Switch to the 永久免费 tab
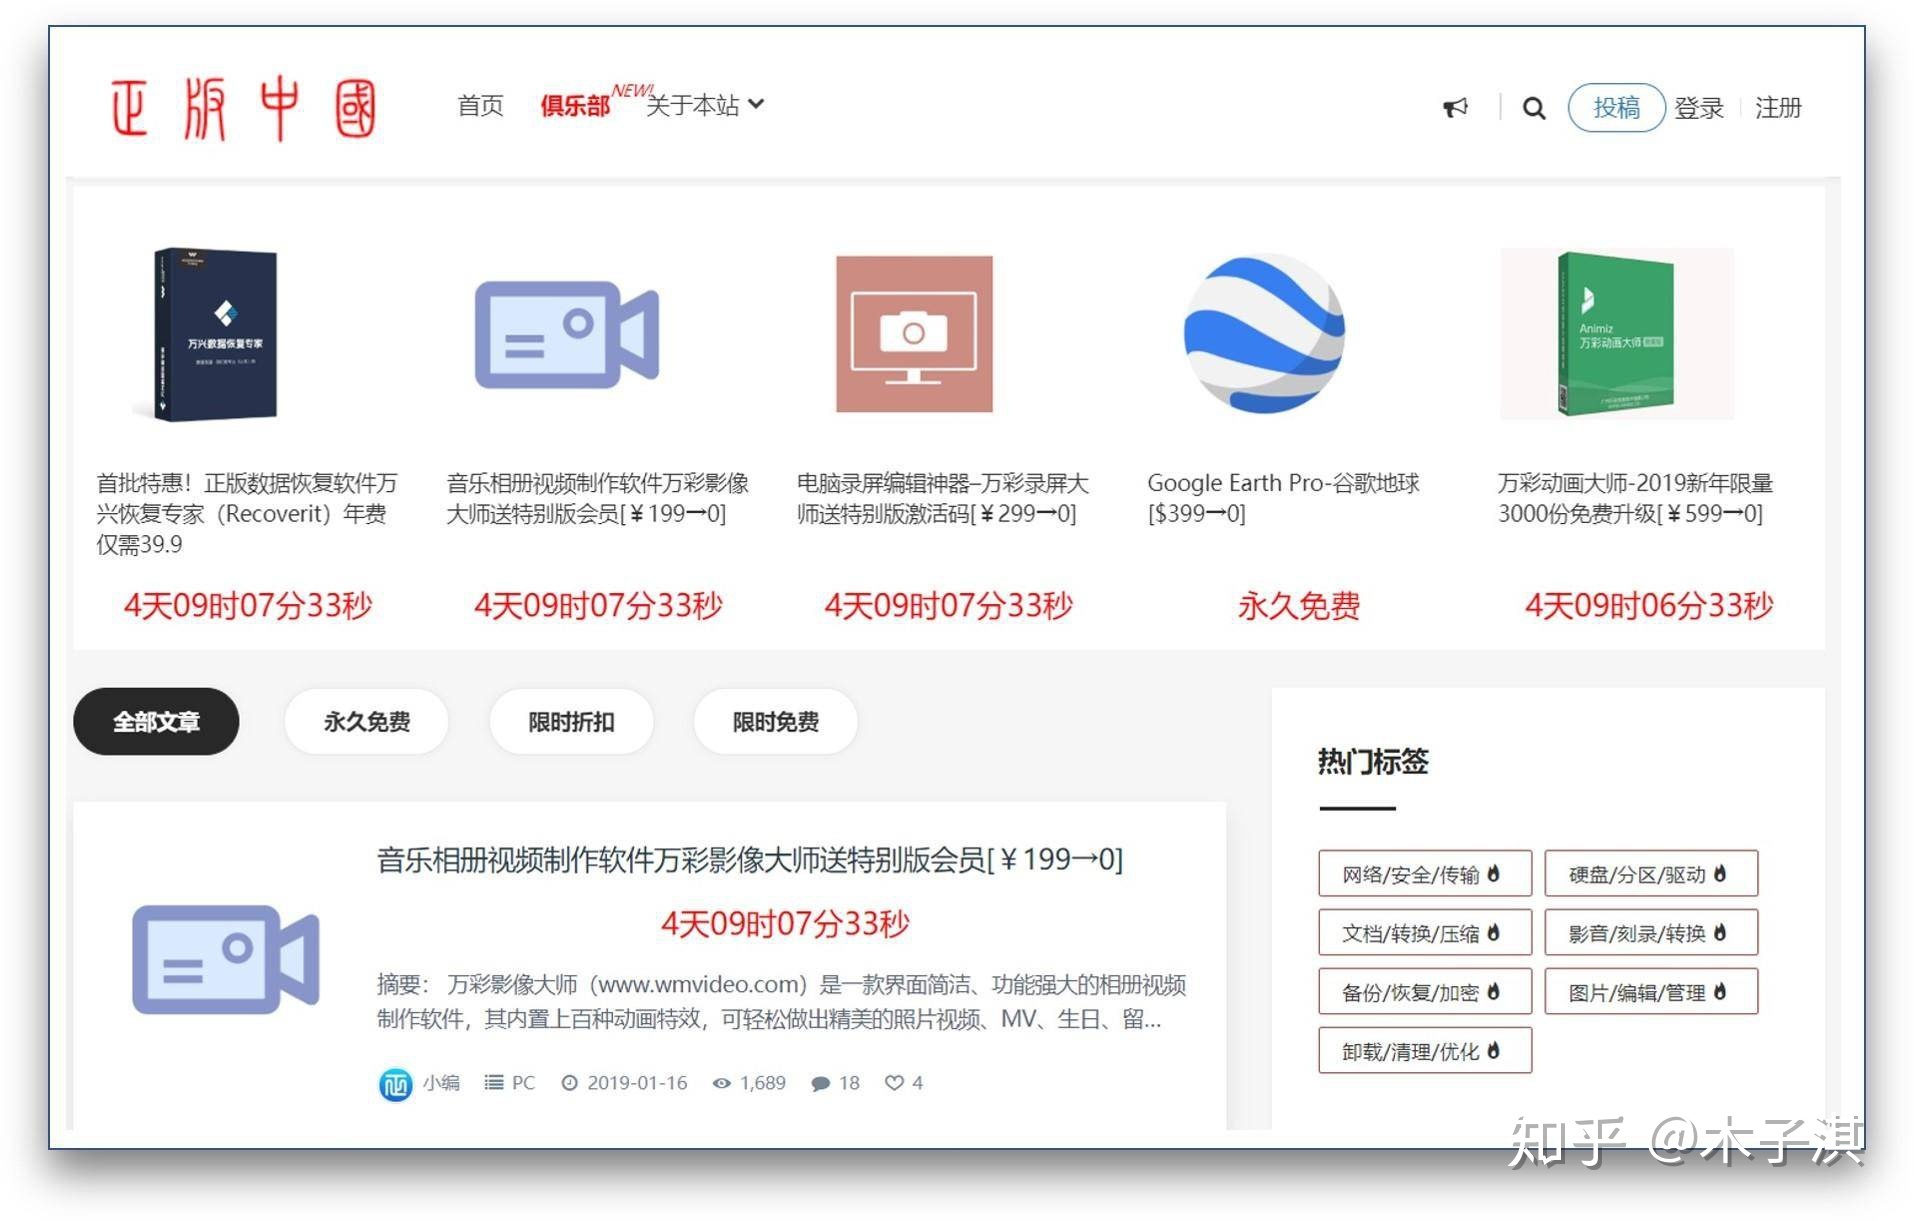1914x1221 pixels. pyautogui.click(x=366, y=721)
